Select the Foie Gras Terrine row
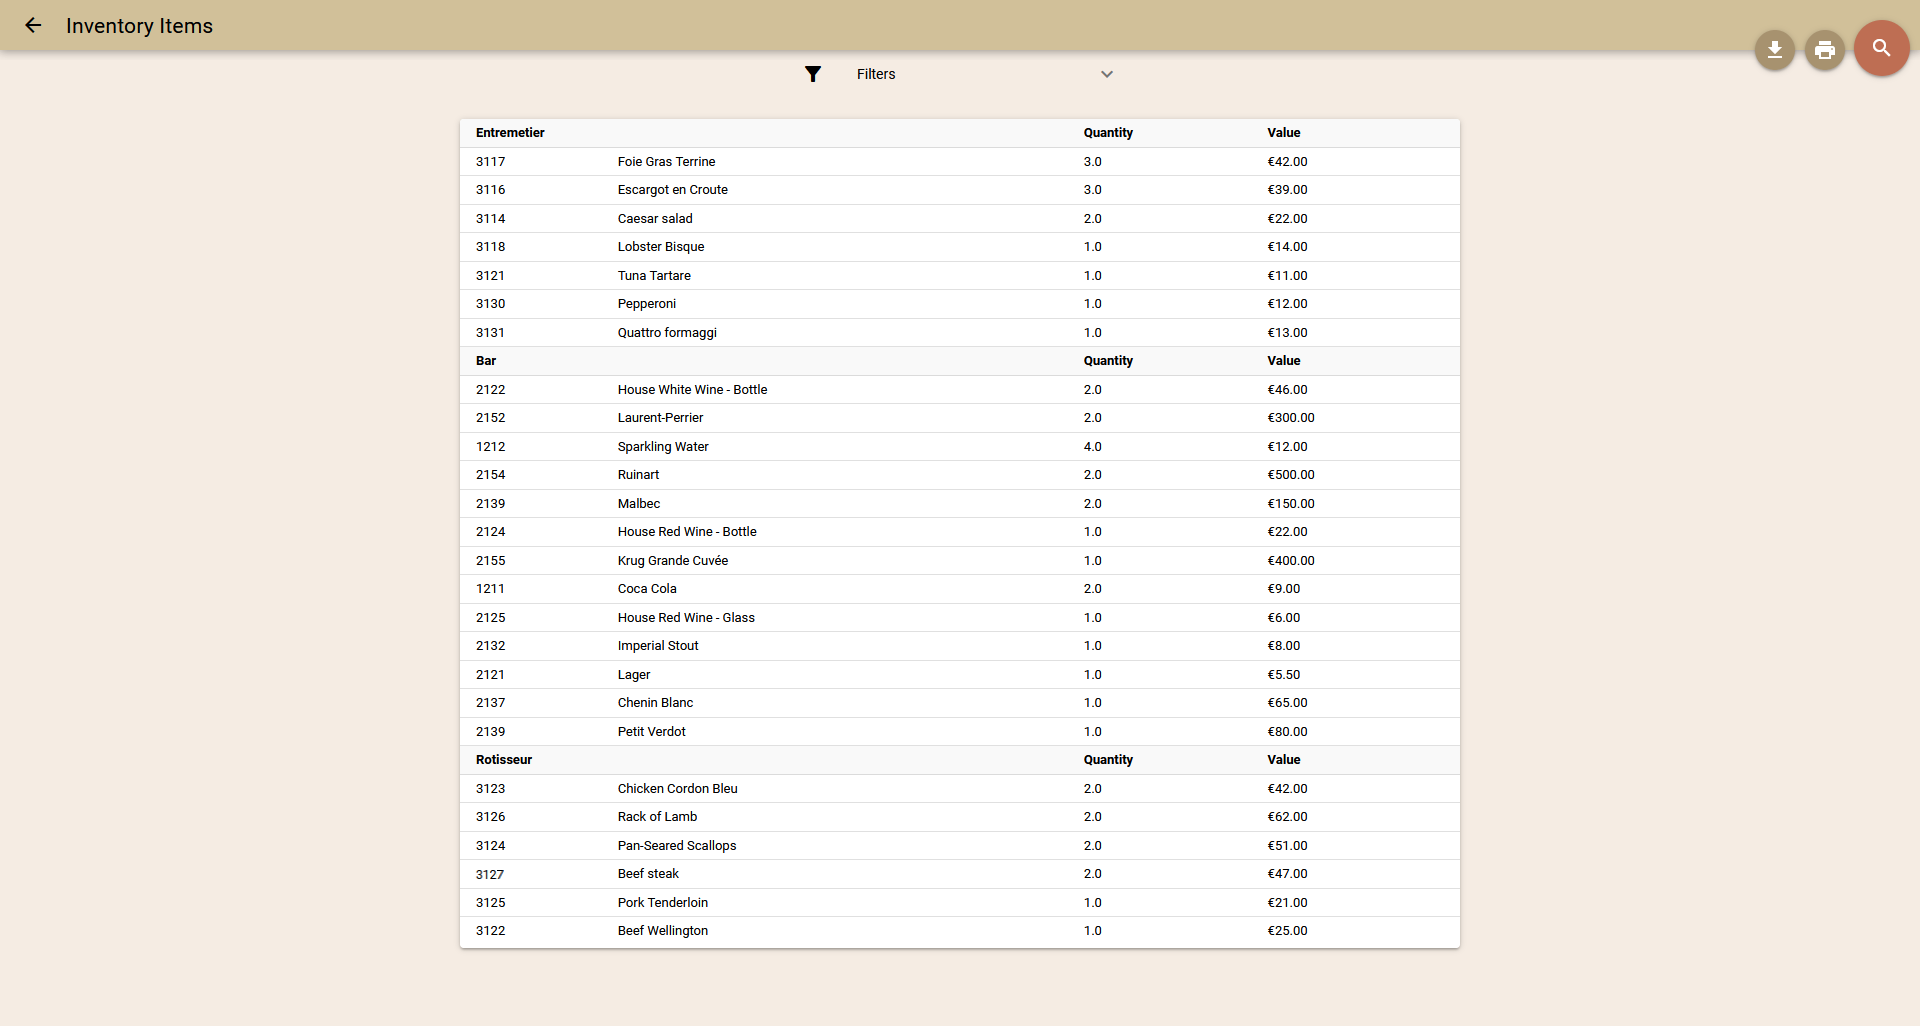 666,162
